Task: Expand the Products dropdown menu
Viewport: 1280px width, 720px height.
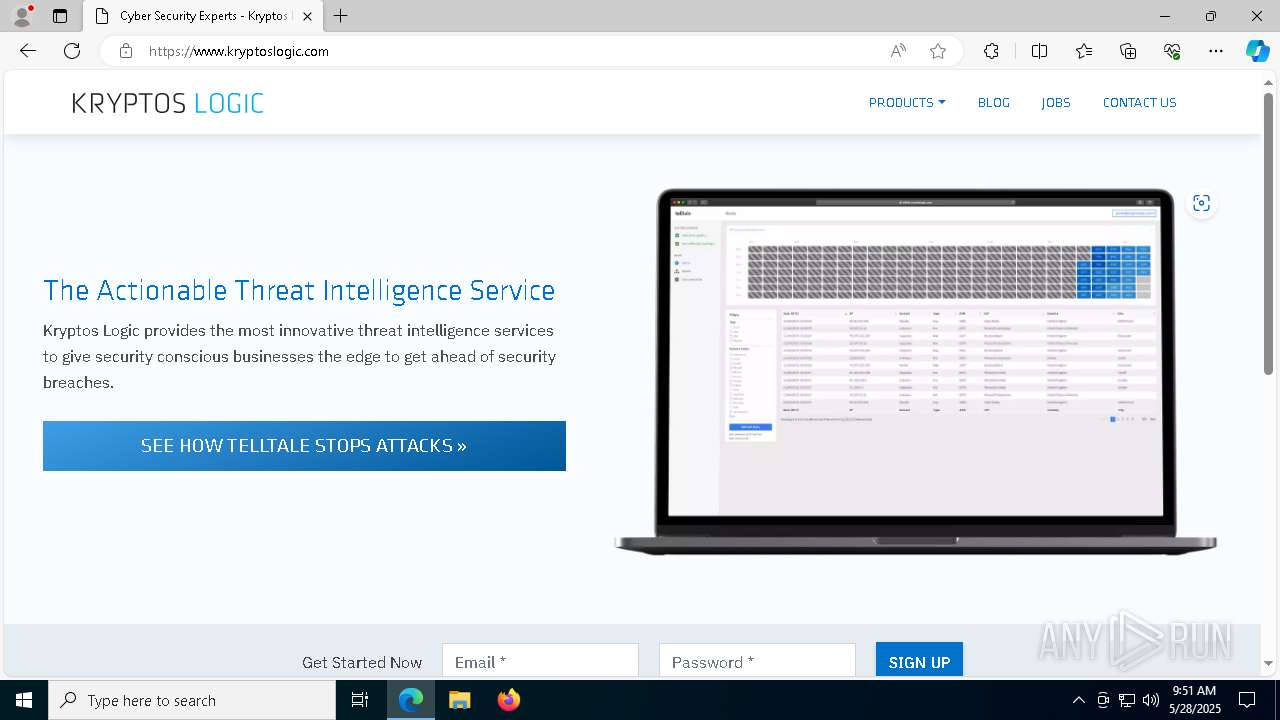Action: click(907, 103)
